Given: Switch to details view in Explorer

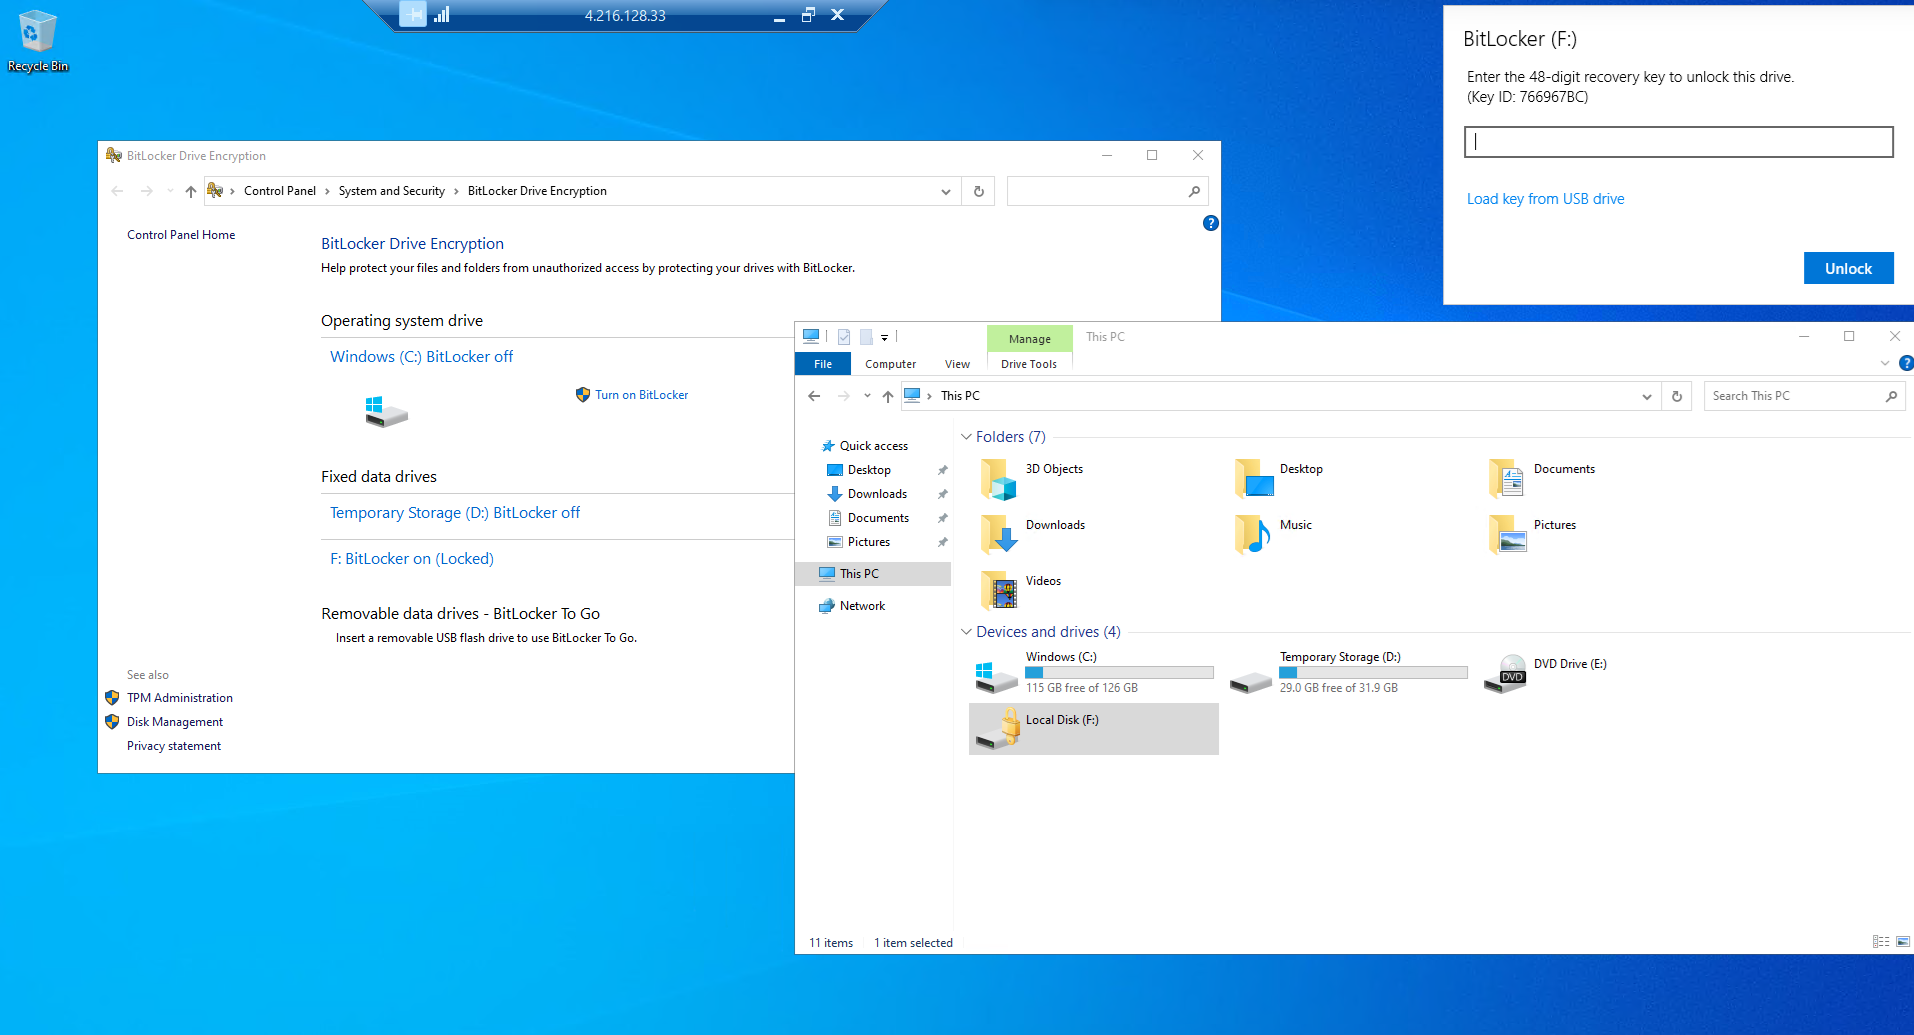Looking at the screenshot, I should 1881,942.
